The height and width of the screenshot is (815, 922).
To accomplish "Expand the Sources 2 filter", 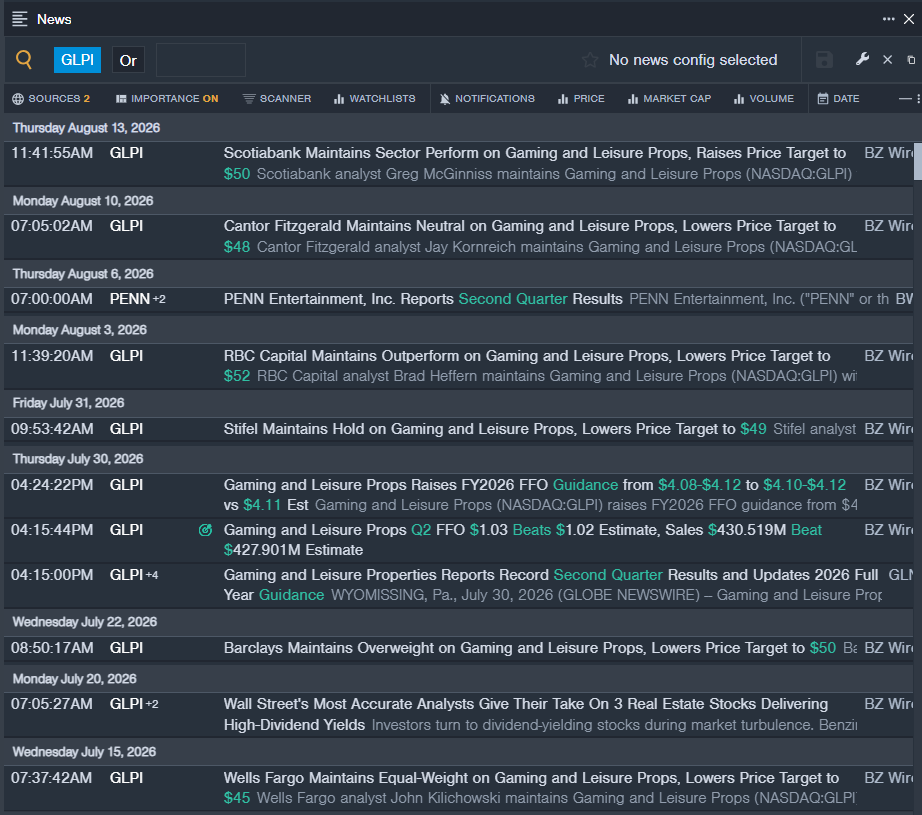I will point(51,99).
